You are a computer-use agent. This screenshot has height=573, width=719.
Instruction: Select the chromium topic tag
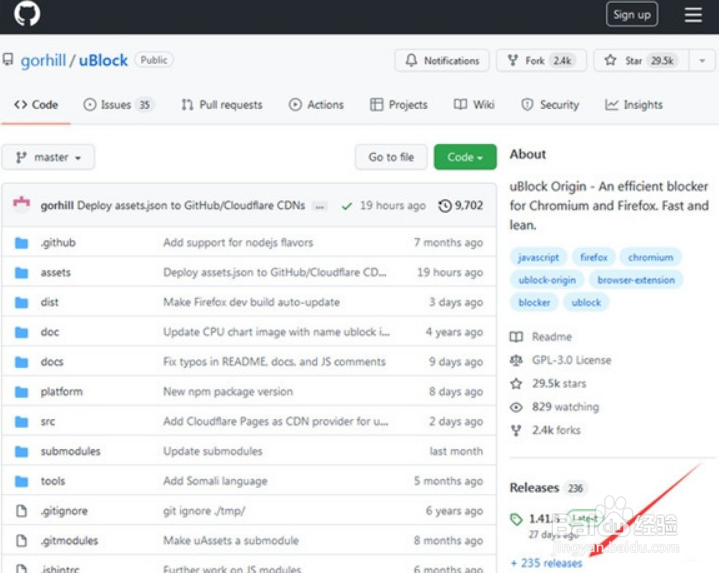point(650,257)
